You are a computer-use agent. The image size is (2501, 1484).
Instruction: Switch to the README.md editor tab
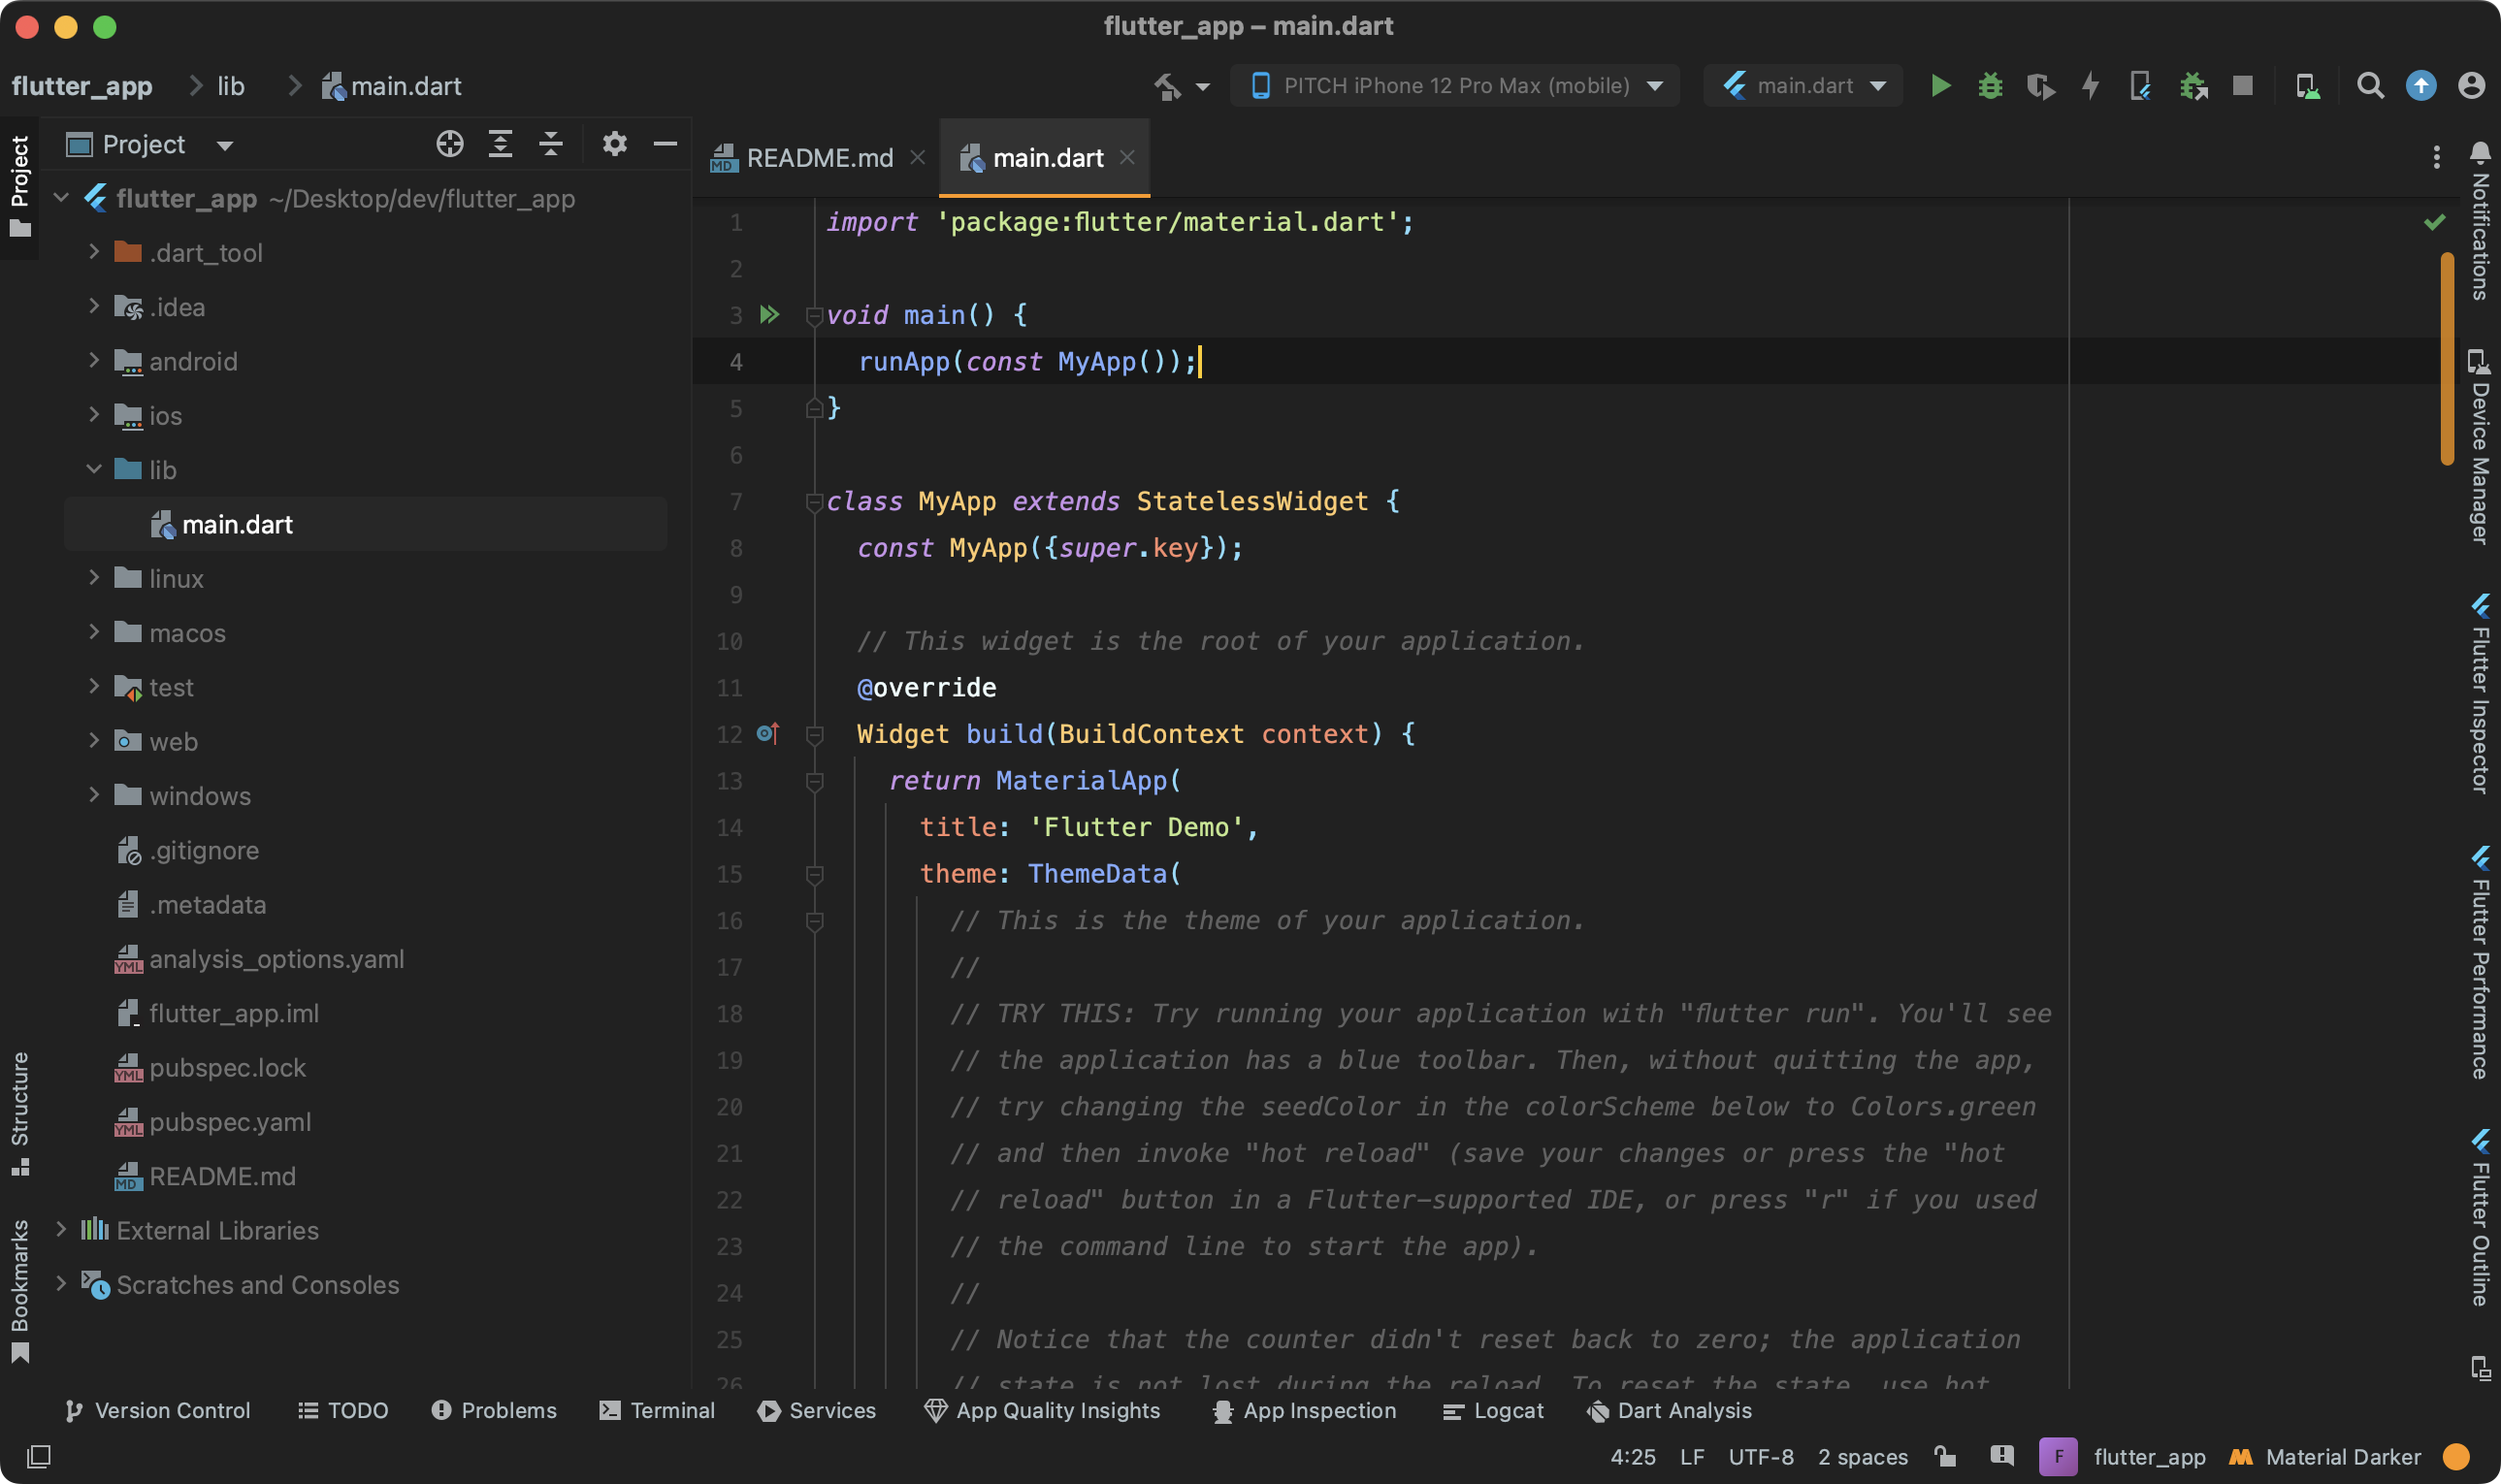[x=818, y=158]
